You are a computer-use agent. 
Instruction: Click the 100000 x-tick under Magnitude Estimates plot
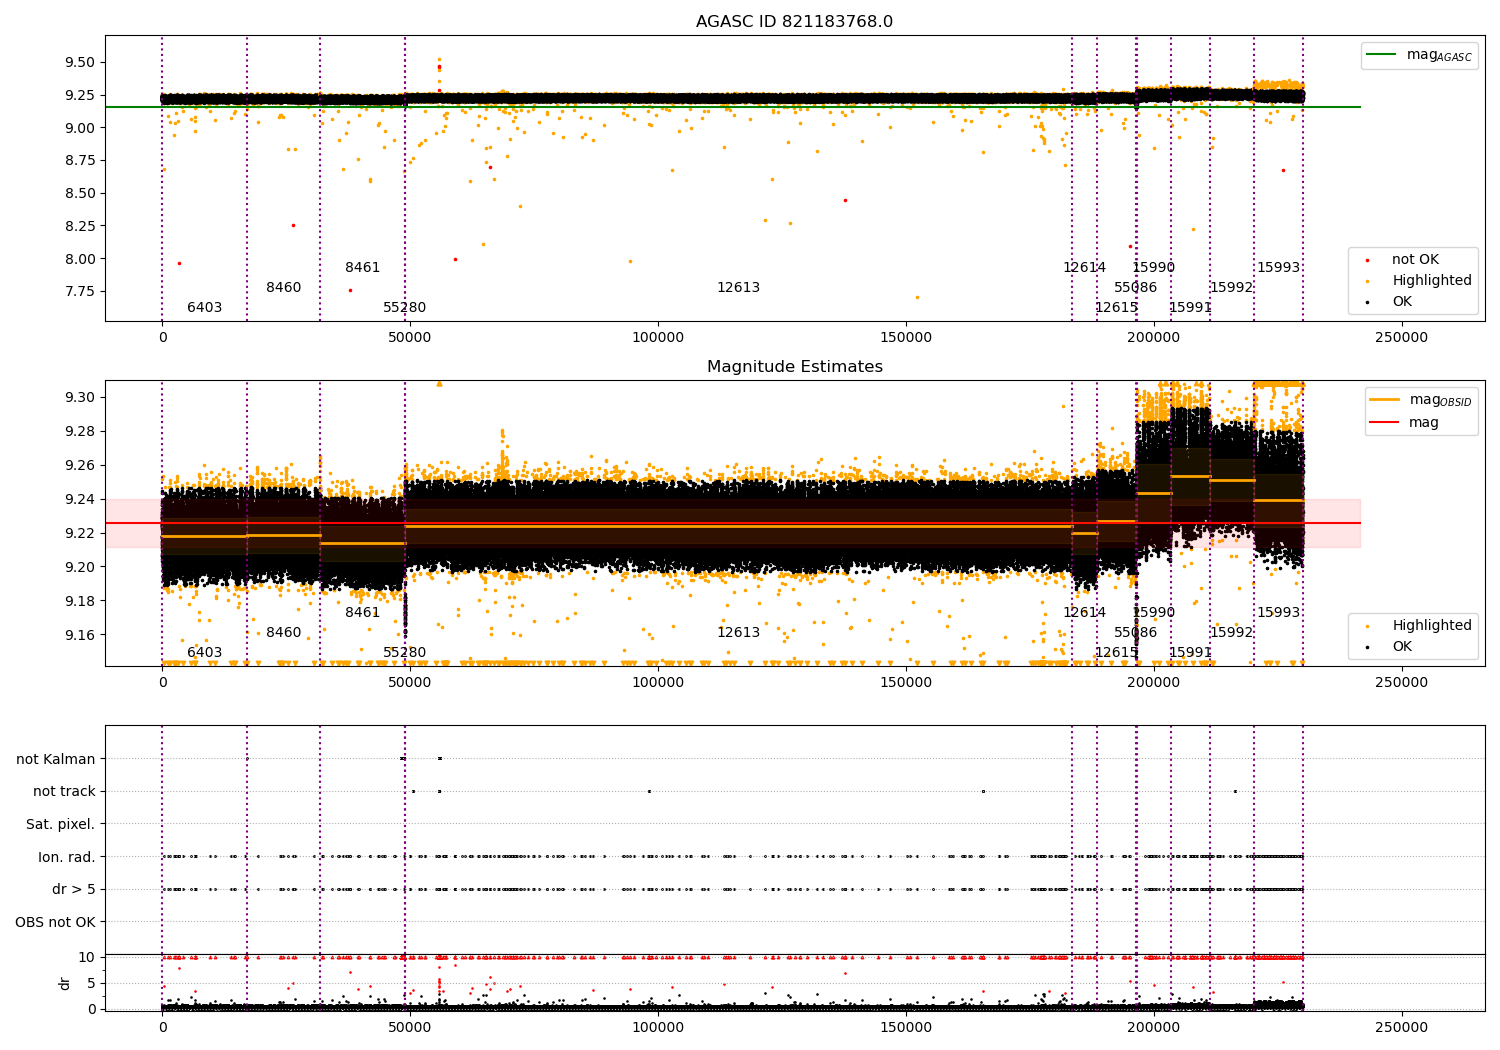[x=658, y=683]
